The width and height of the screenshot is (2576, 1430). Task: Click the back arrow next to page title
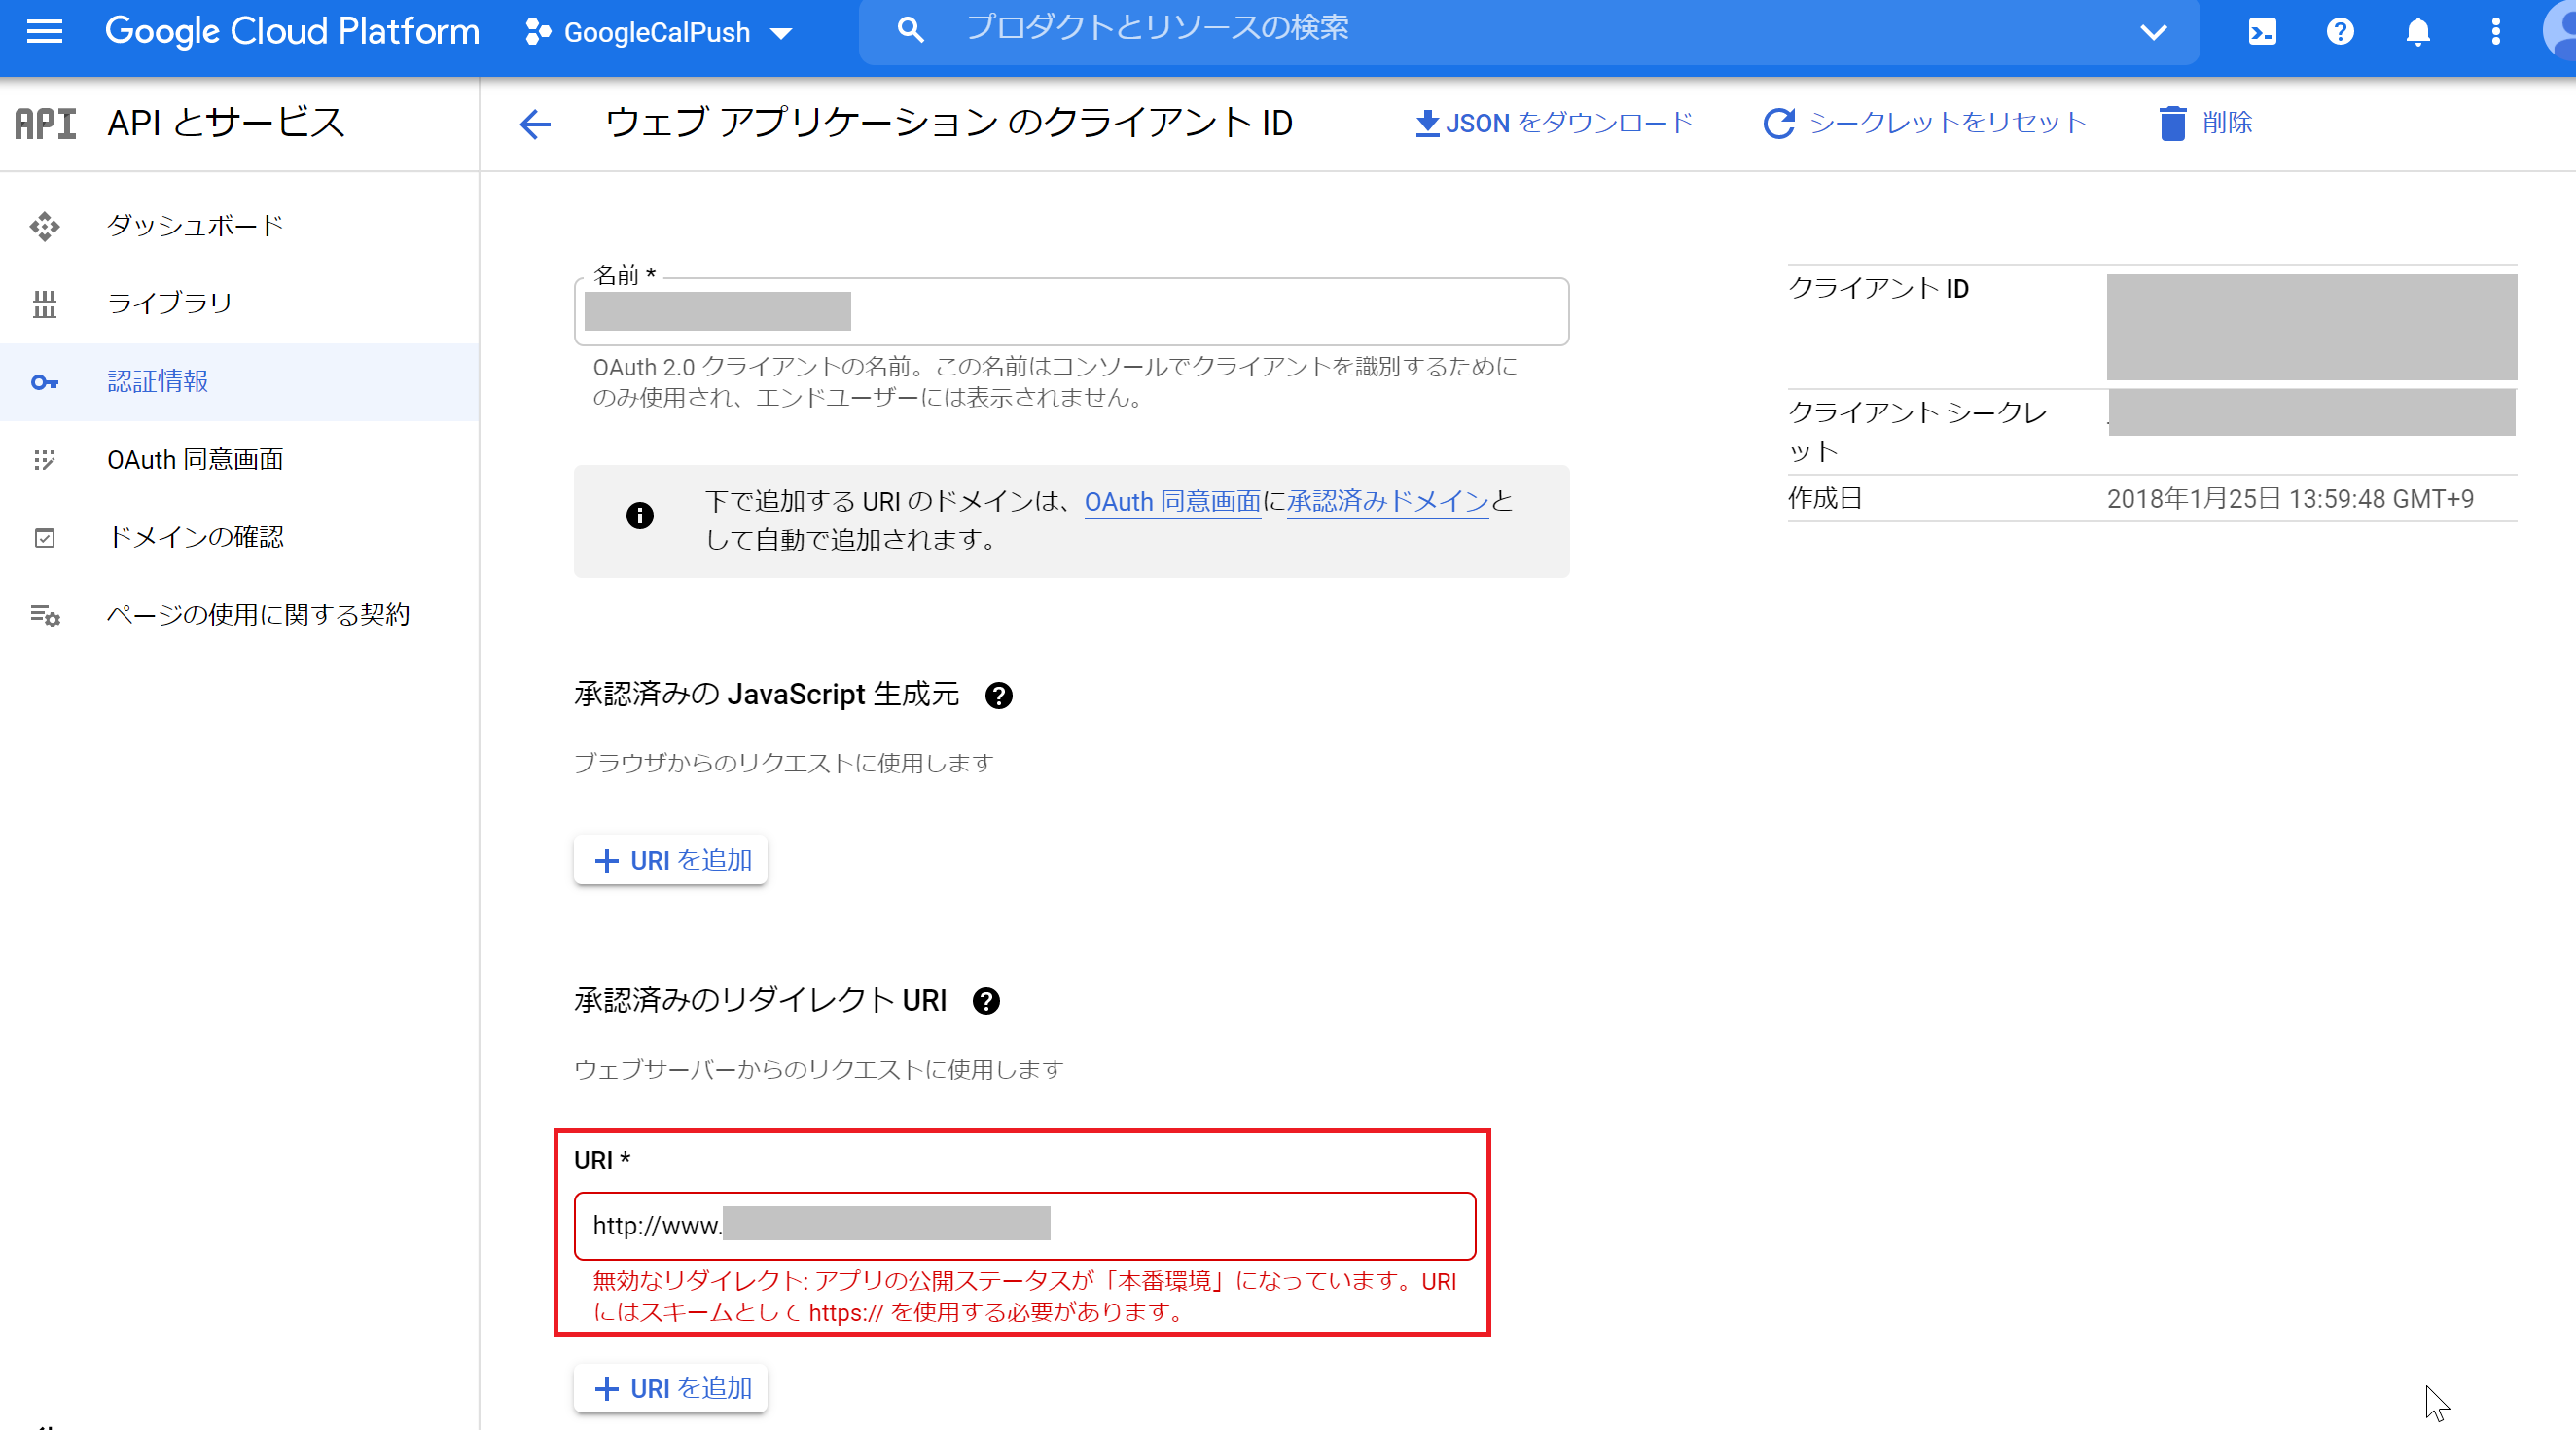click(x=536, y=124)
